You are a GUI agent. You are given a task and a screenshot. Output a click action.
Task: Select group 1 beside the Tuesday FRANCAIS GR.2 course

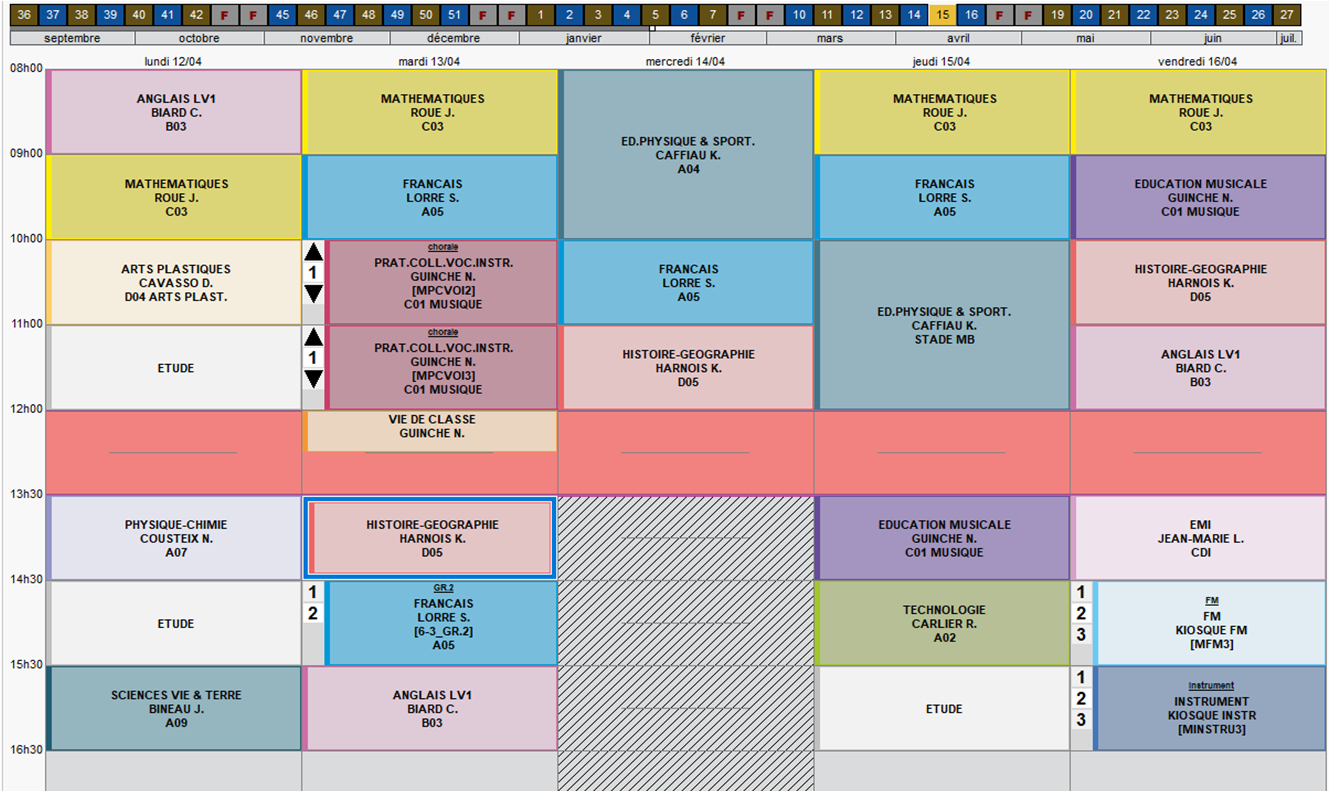[313, 592]
